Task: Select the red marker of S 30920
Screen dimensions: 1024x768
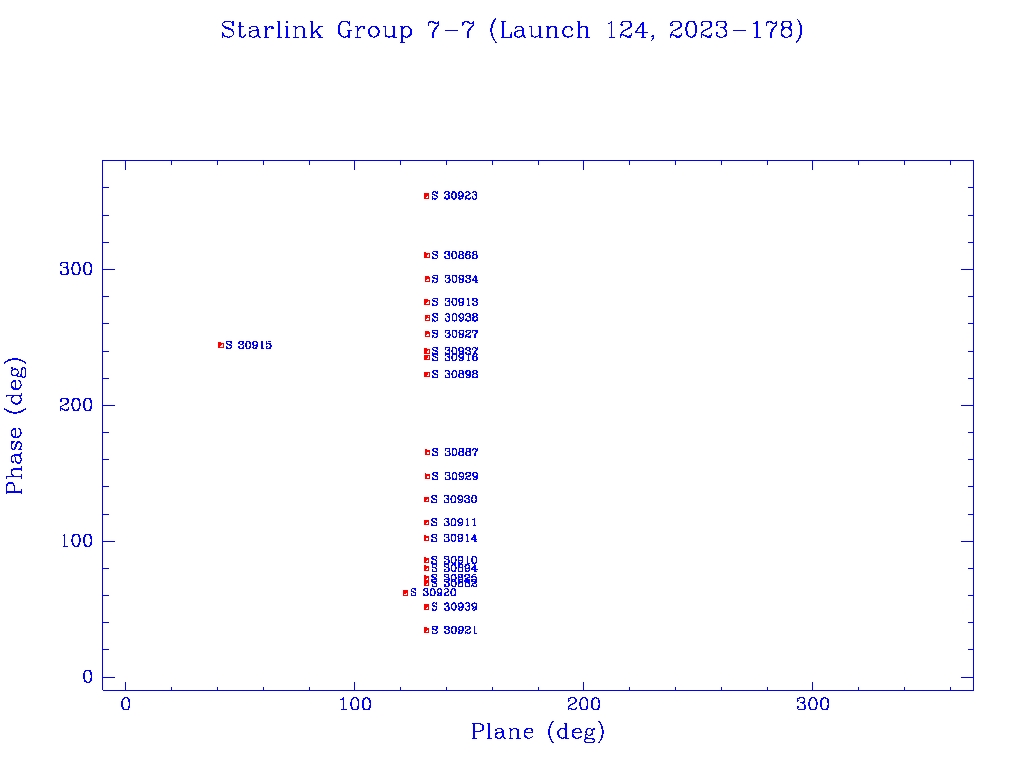Action: [406, 593]
